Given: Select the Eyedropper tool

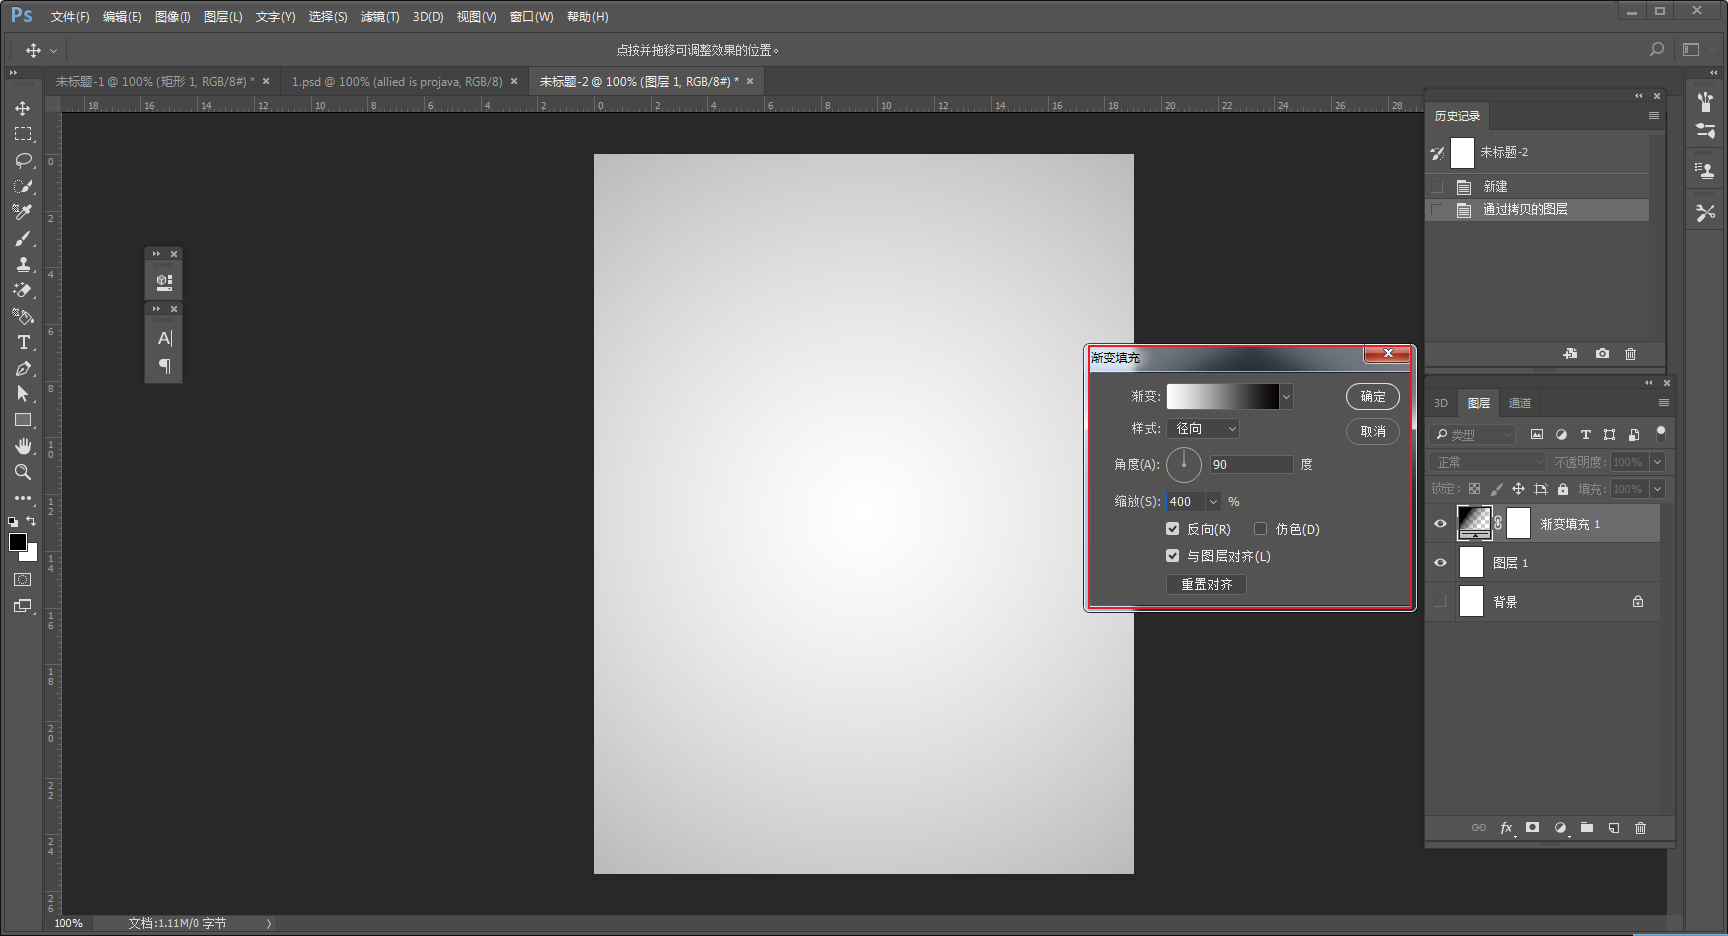Looking at the screenshot, I should [x=23, y=212].
